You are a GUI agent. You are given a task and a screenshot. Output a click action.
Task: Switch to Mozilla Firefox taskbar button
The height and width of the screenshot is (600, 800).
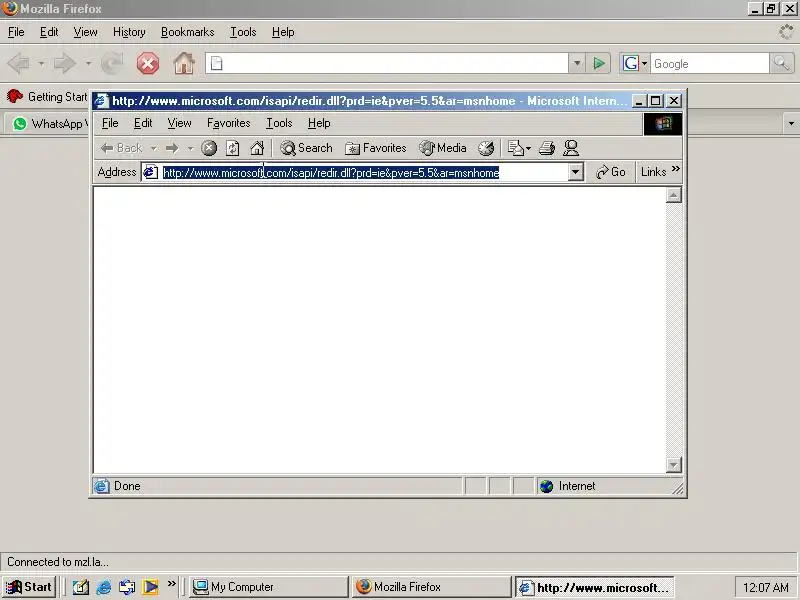coord(431,587)
